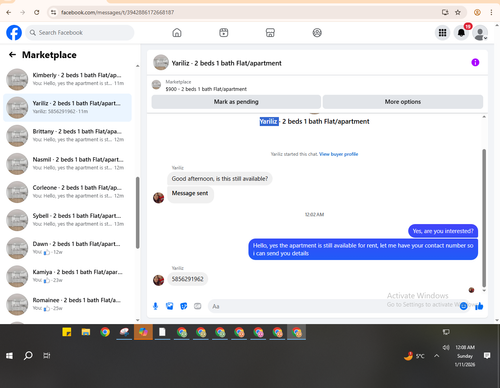The height and width of the screenshot is (388, 500).
Task: Click the listing thumbnail next to $900
Action: pos(156,85)
